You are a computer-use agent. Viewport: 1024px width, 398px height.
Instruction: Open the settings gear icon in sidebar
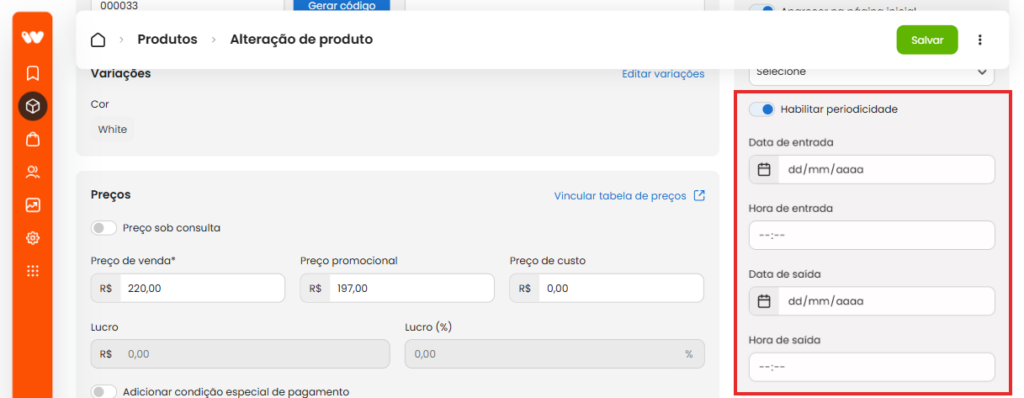click(33, 238)
